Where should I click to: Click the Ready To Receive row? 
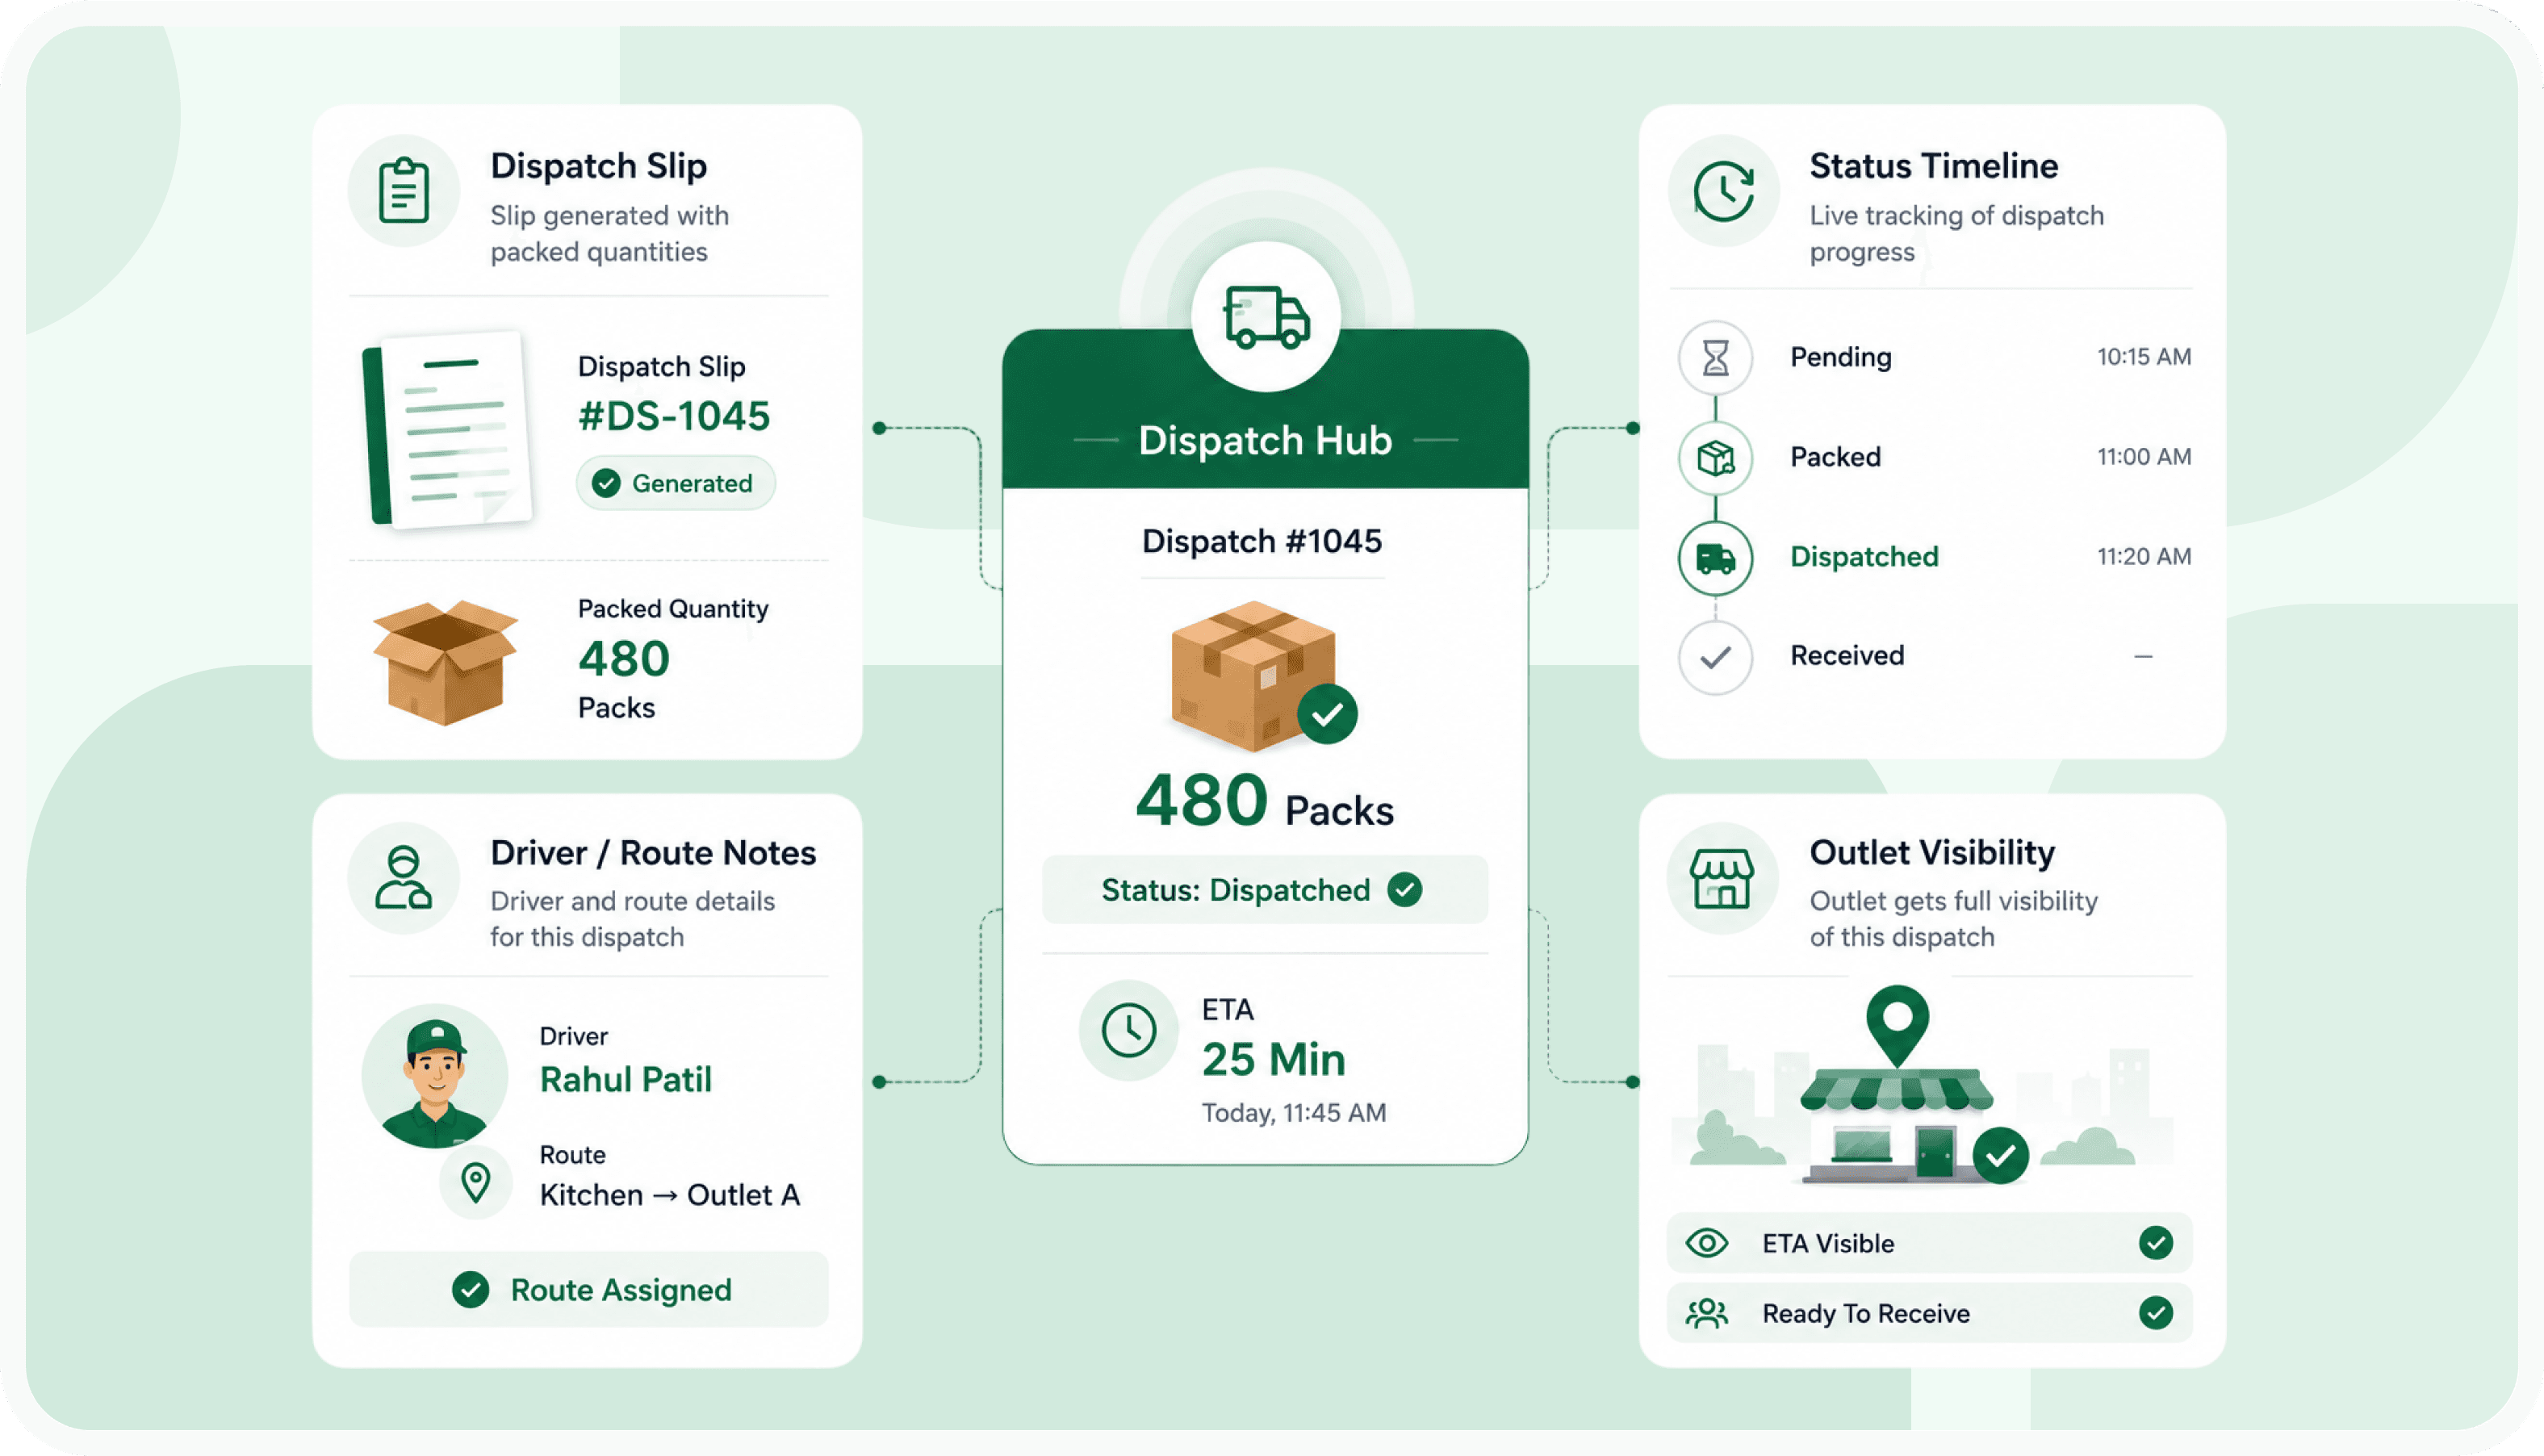tap(1929, 1313)
